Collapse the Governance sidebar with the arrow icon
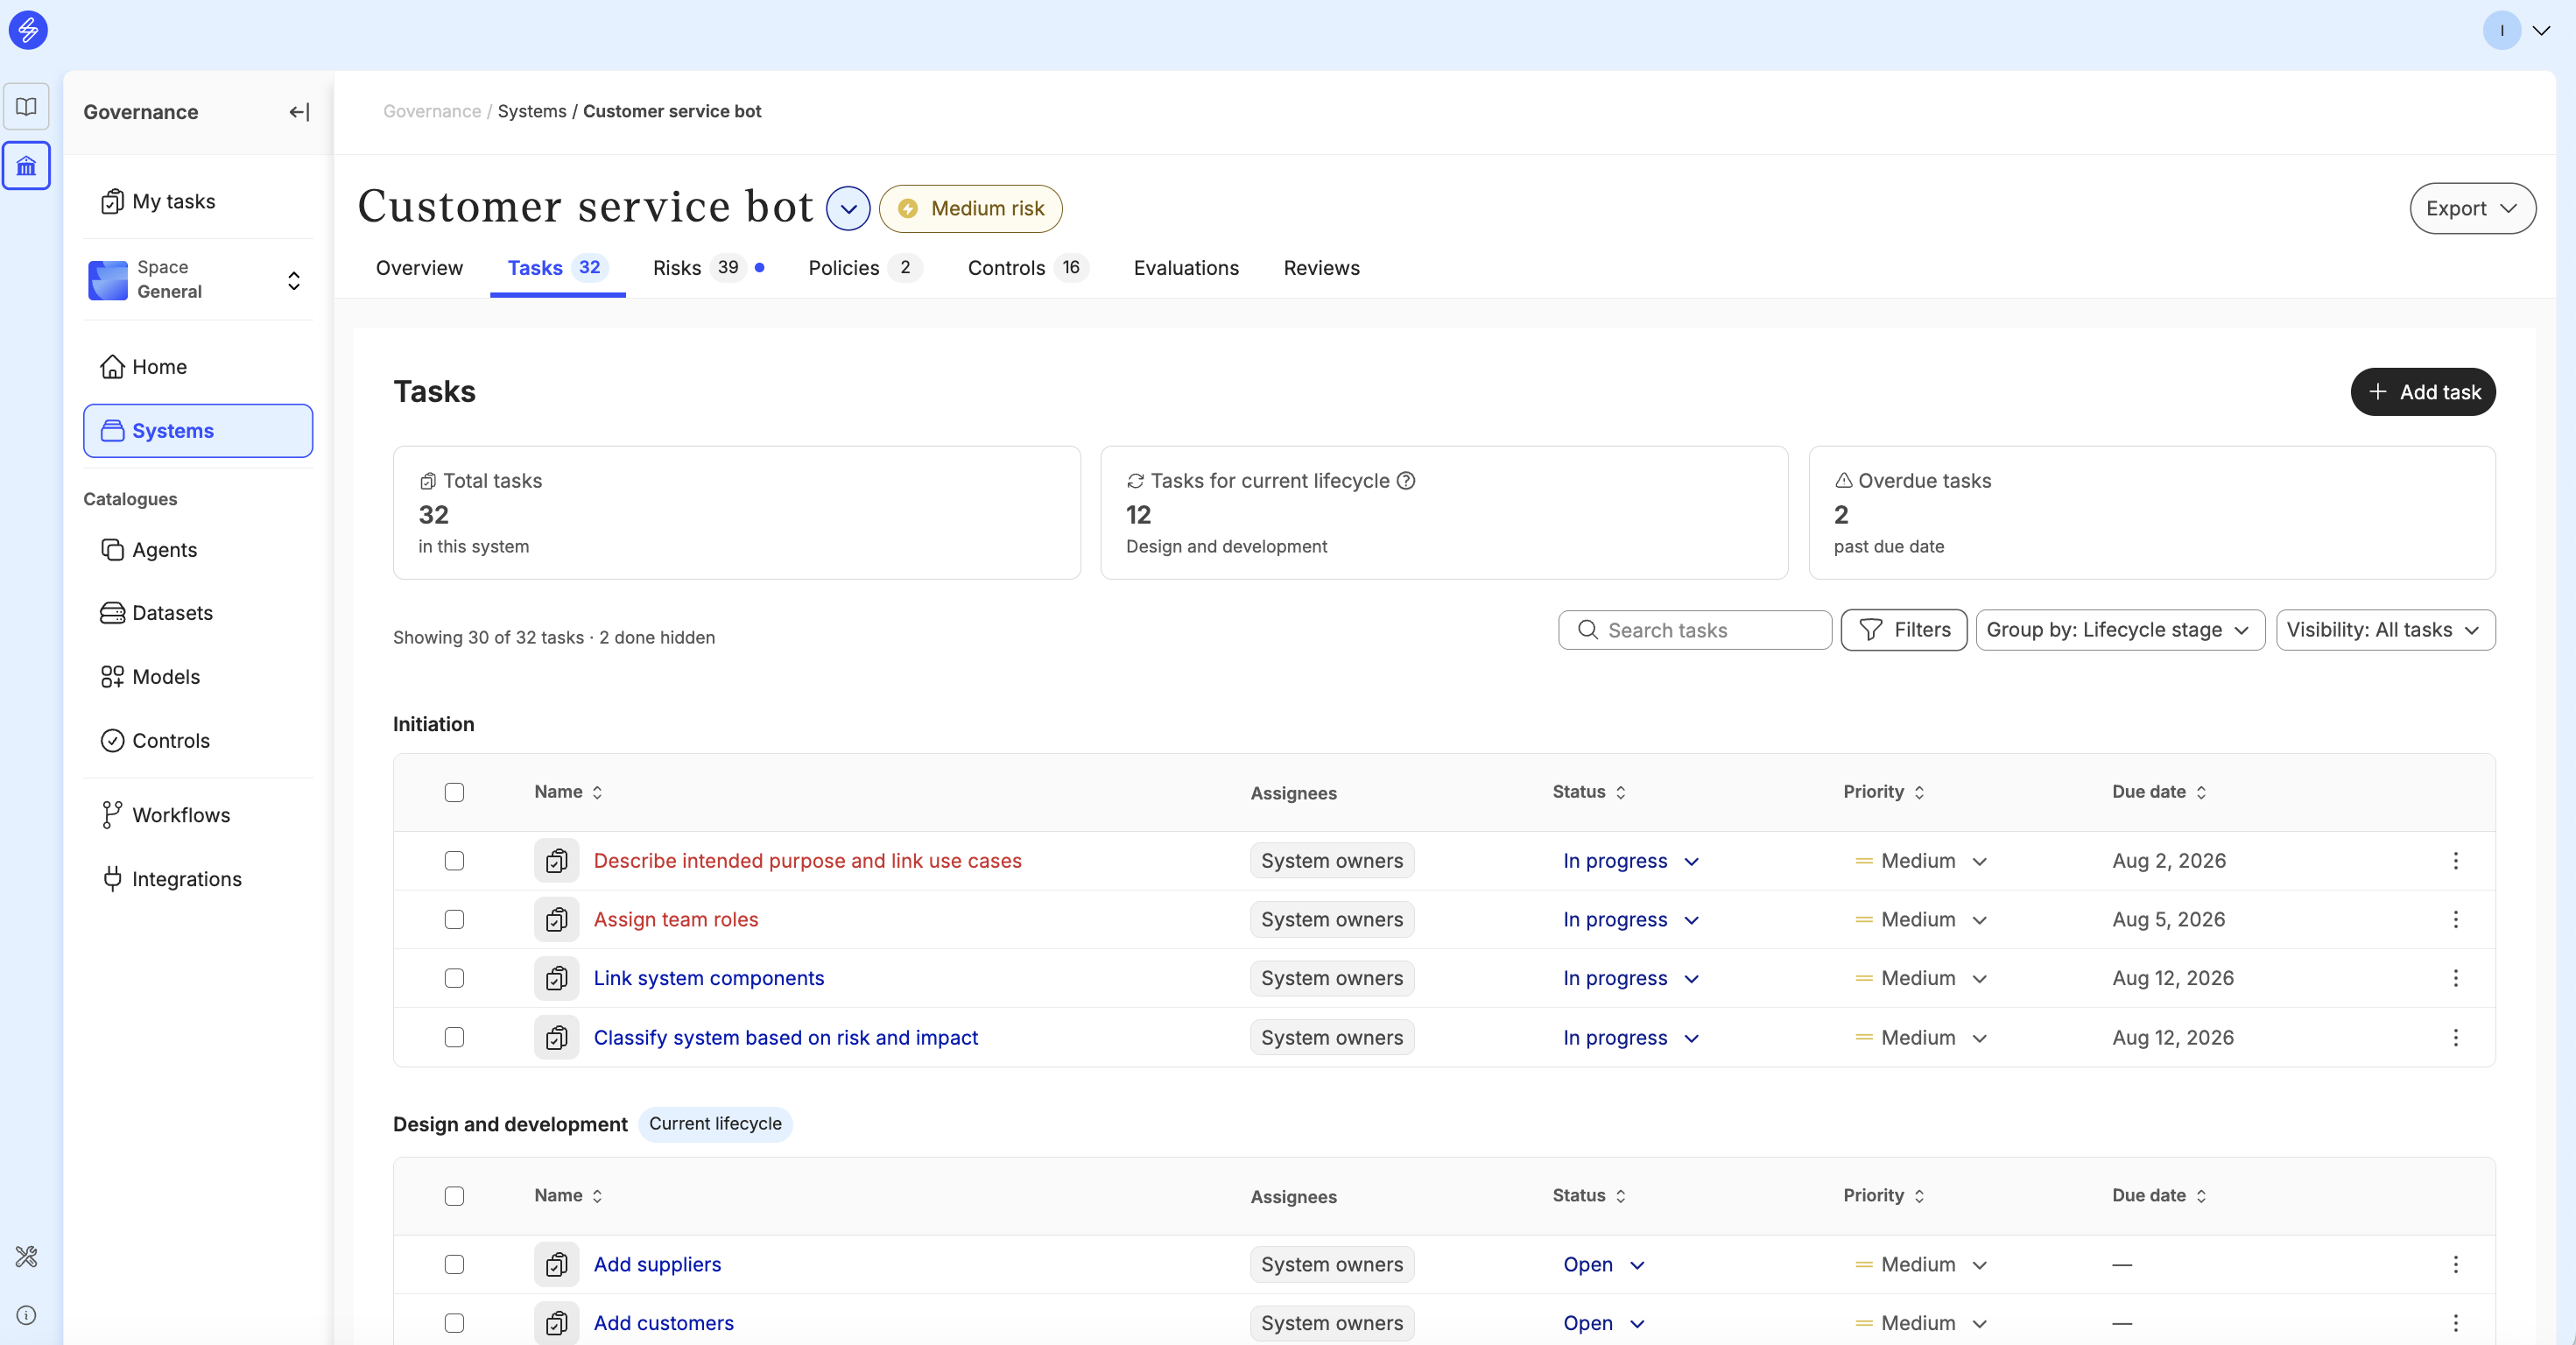 299,112
